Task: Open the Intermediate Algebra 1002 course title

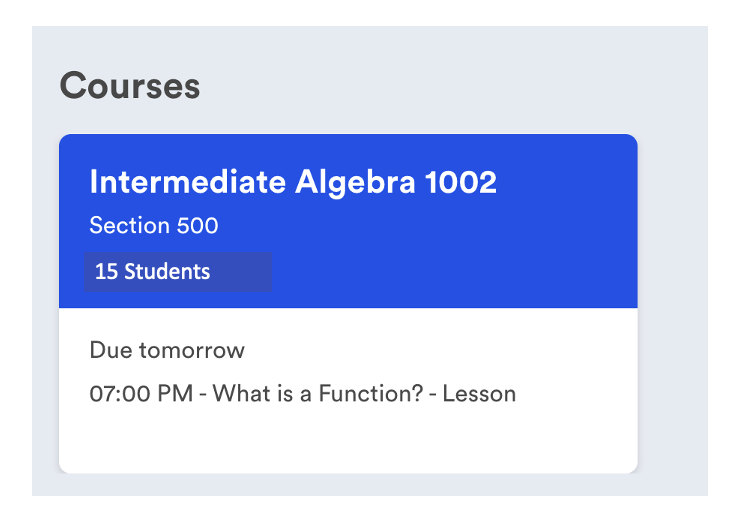Action: (x=293, y=183)
